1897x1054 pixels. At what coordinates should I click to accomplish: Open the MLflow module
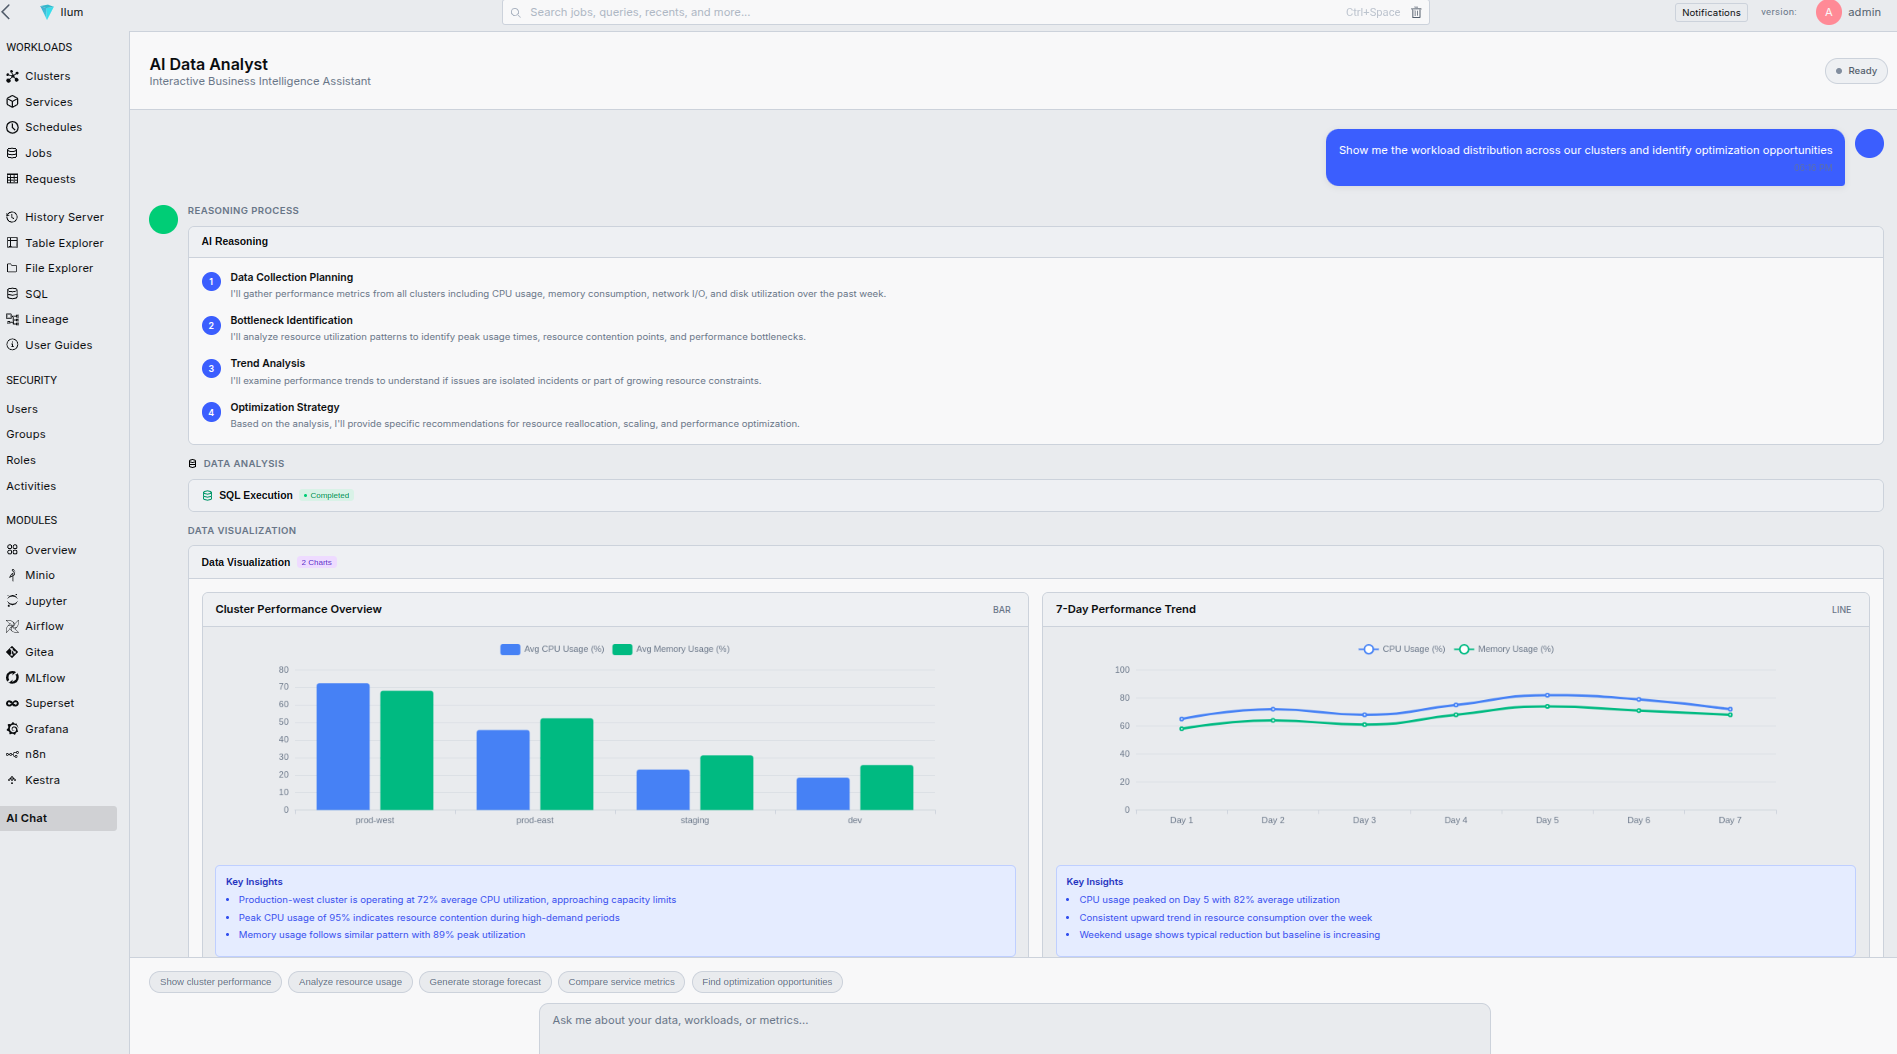45,677
